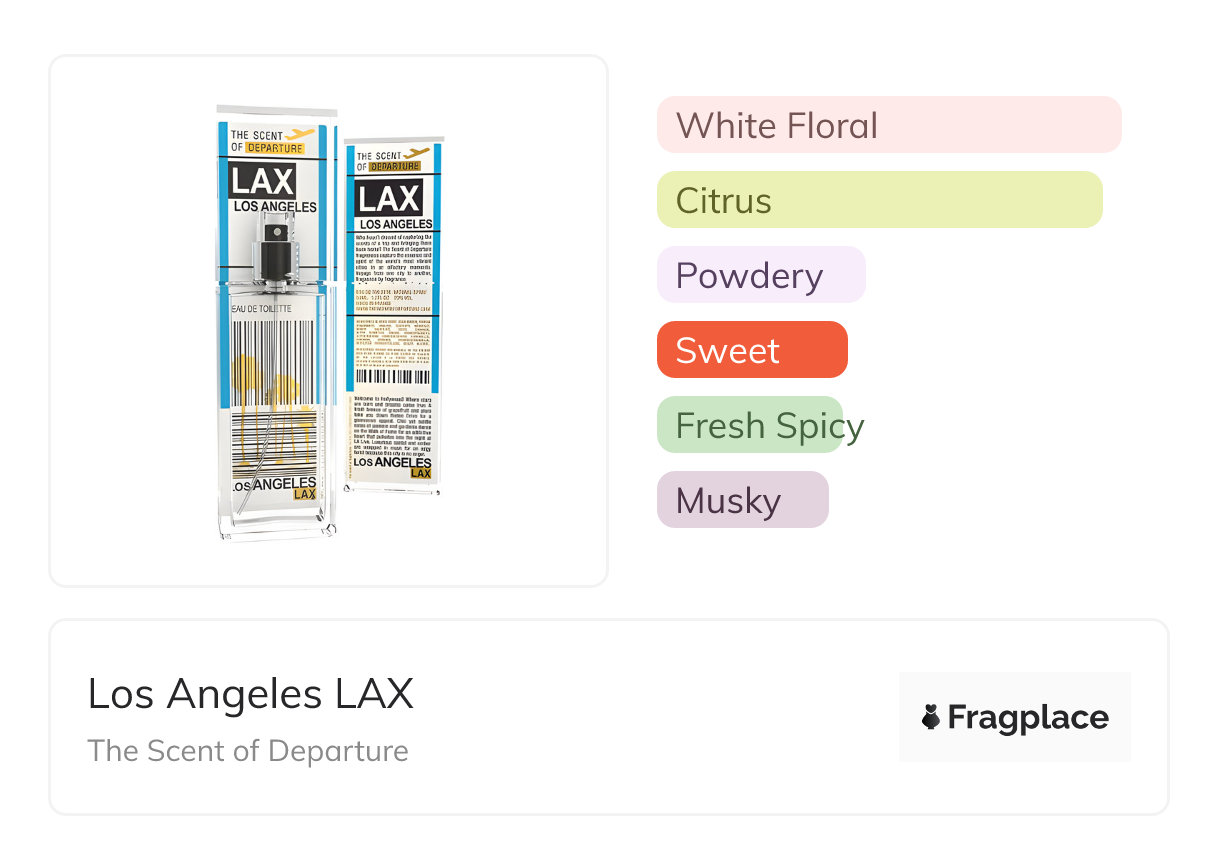Select the Citrus accord bar

pos(879,200)
